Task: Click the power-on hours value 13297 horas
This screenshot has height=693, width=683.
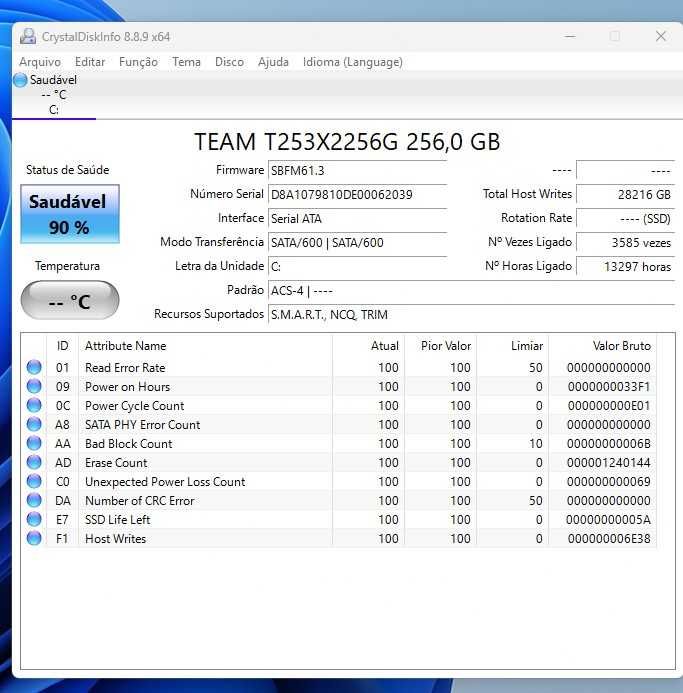Action: [x=625, y=267]
